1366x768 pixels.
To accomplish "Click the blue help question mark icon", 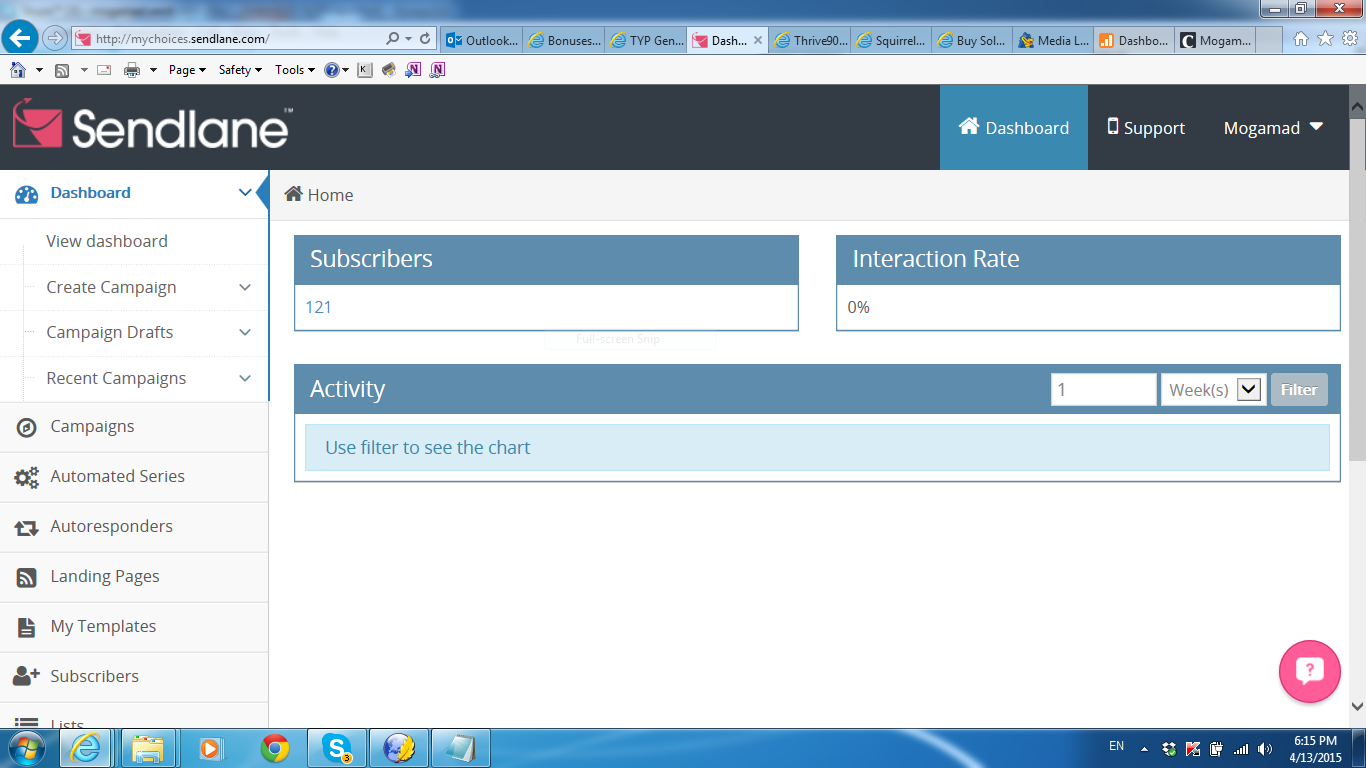I will tap(331, 70).
